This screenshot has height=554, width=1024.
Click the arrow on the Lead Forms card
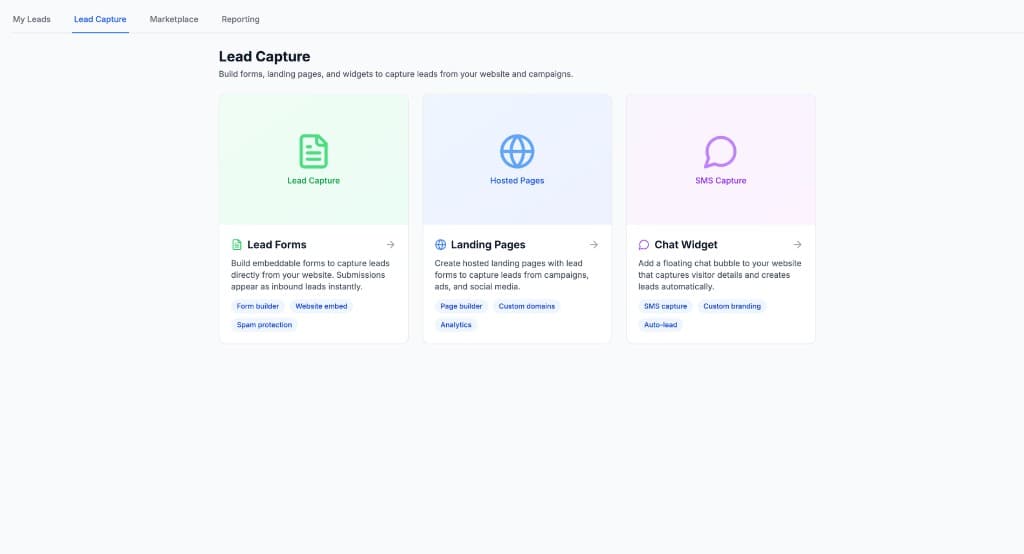click(x=390, y=245)
